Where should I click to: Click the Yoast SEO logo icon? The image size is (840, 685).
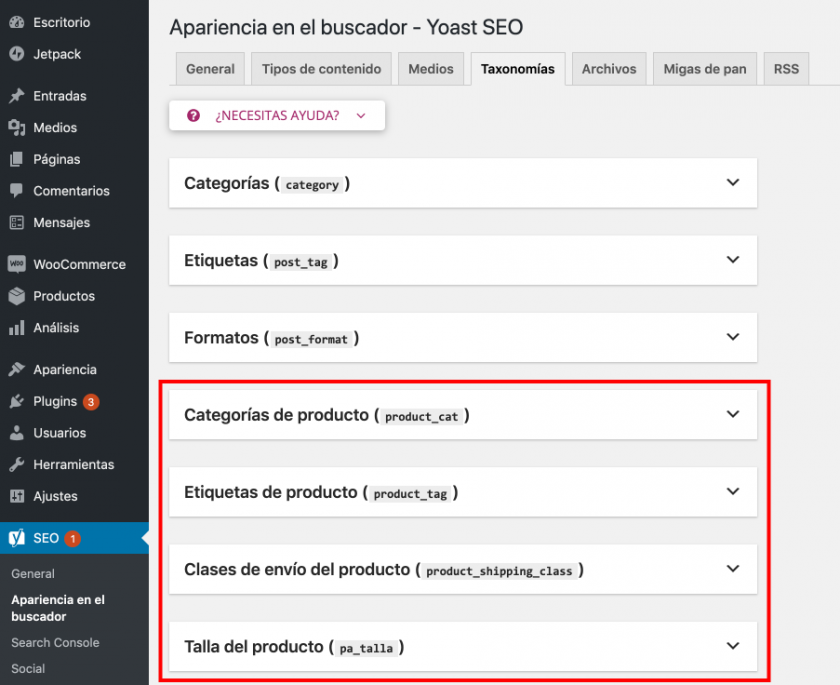(17, 538)
